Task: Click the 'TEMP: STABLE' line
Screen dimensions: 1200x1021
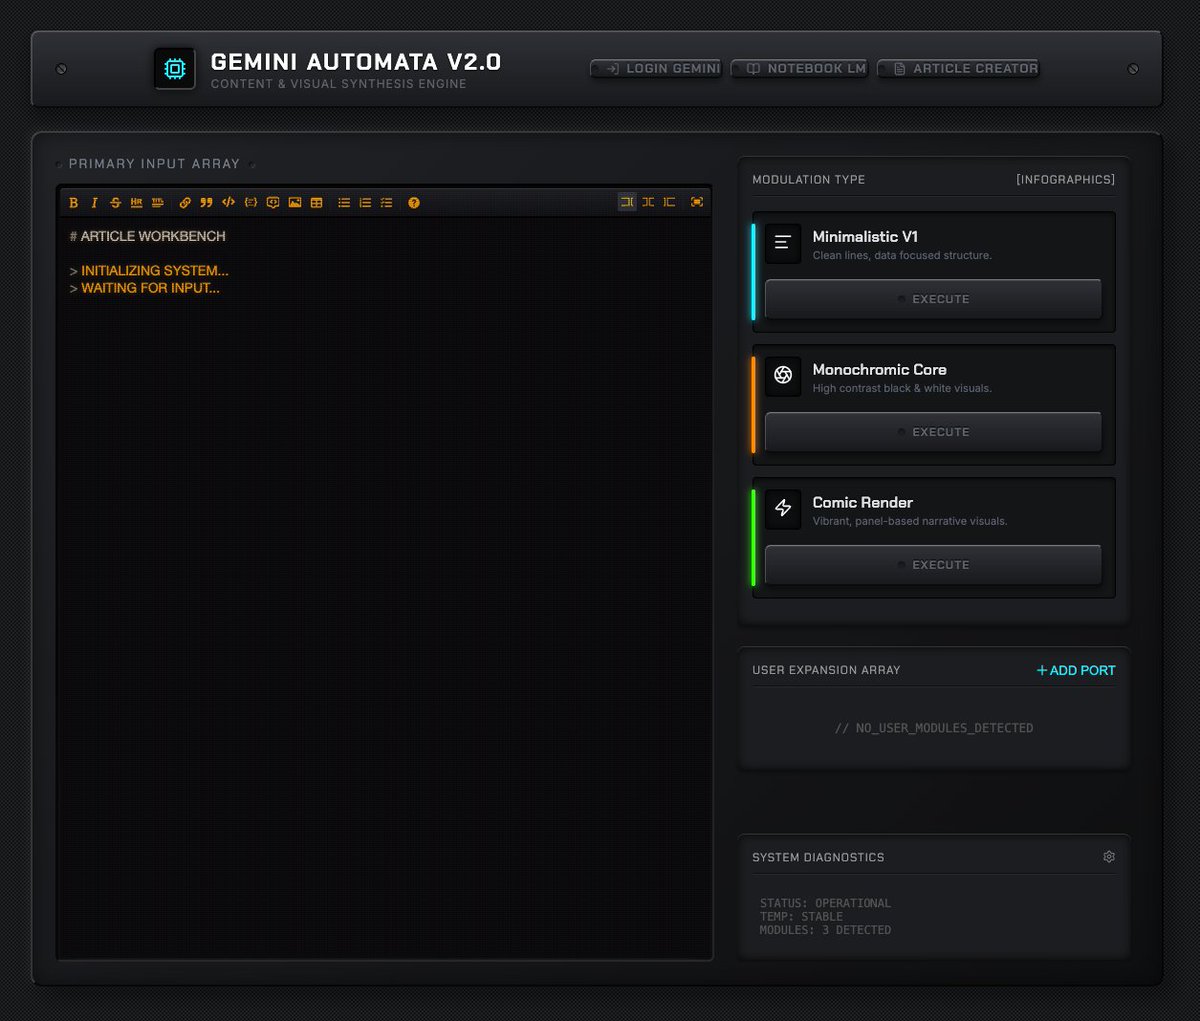Action: pos(801,917)
